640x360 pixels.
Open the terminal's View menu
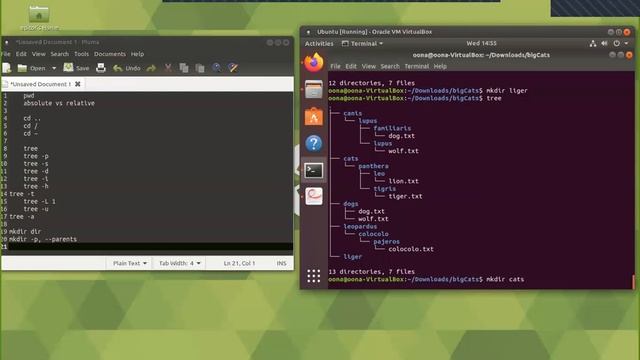[369, 66]
